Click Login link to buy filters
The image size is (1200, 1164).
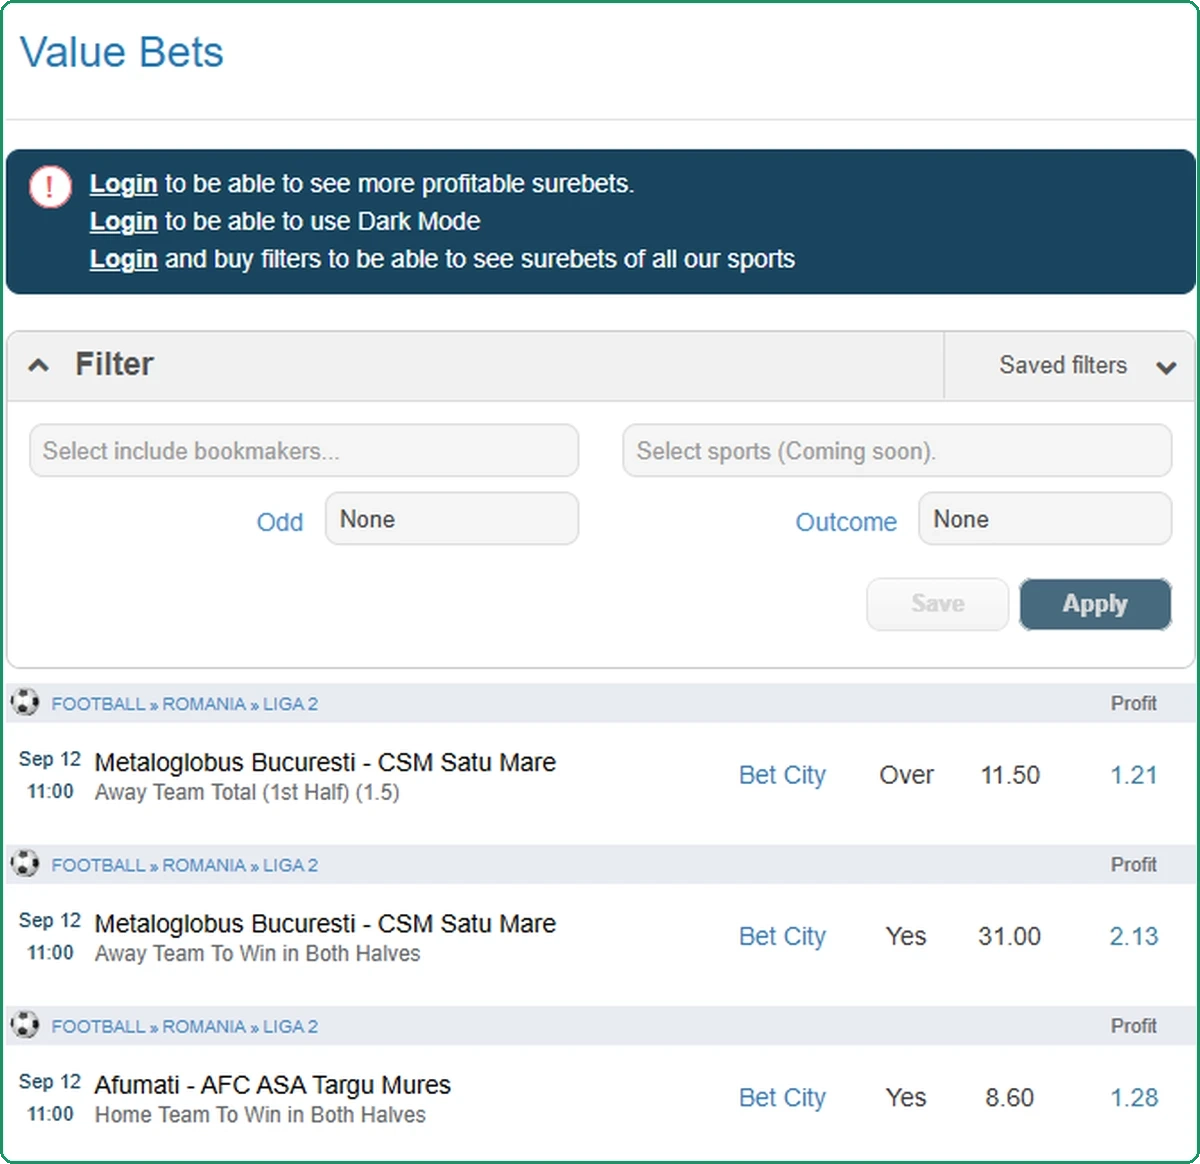(123, 259)
